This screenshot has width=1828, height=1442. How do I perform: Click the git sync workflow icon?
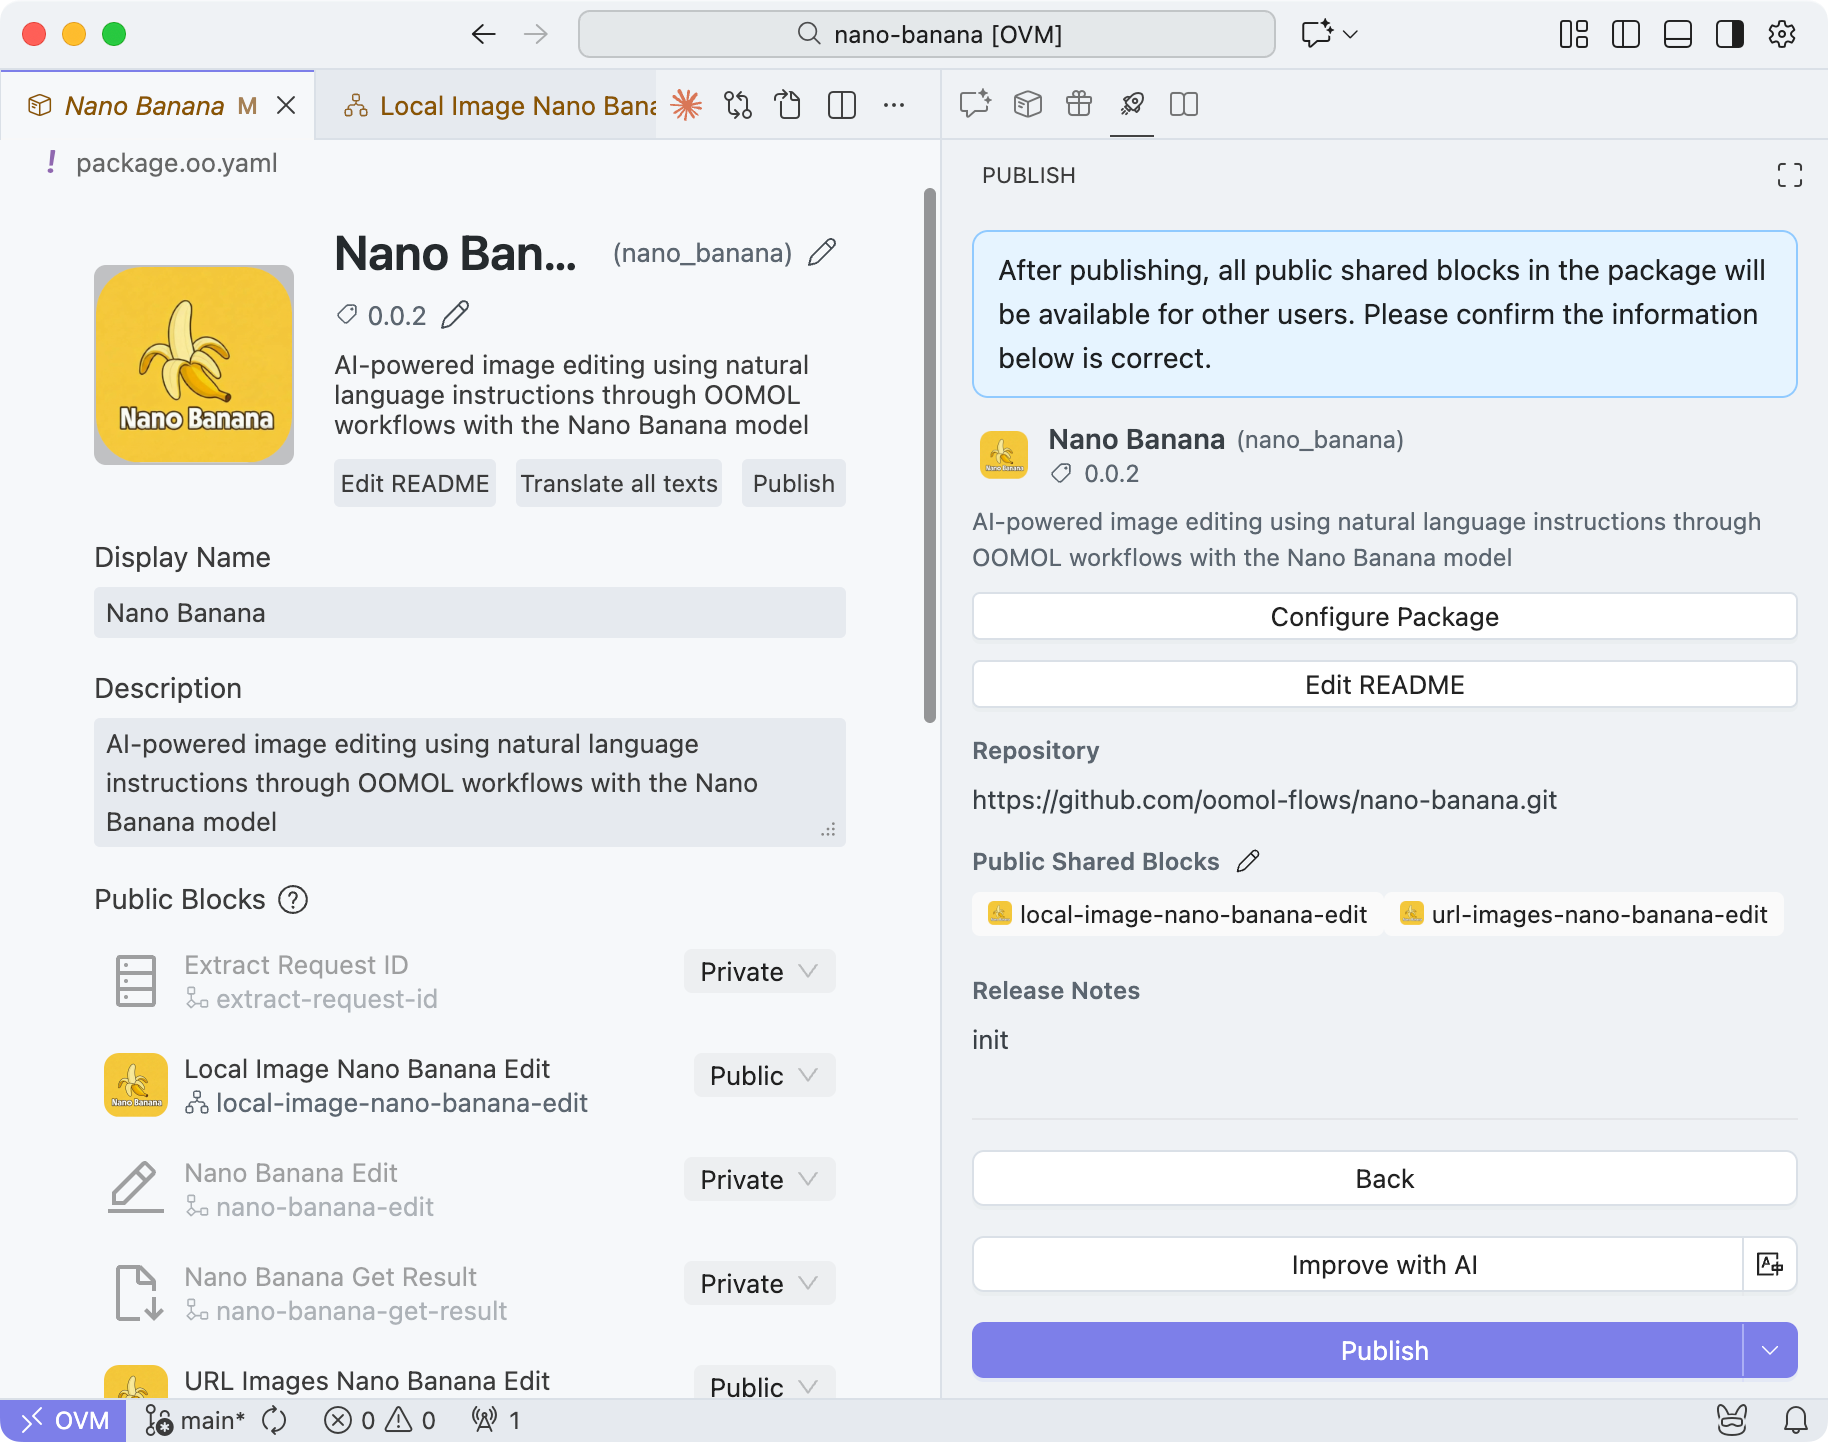(x=738, y=105)
